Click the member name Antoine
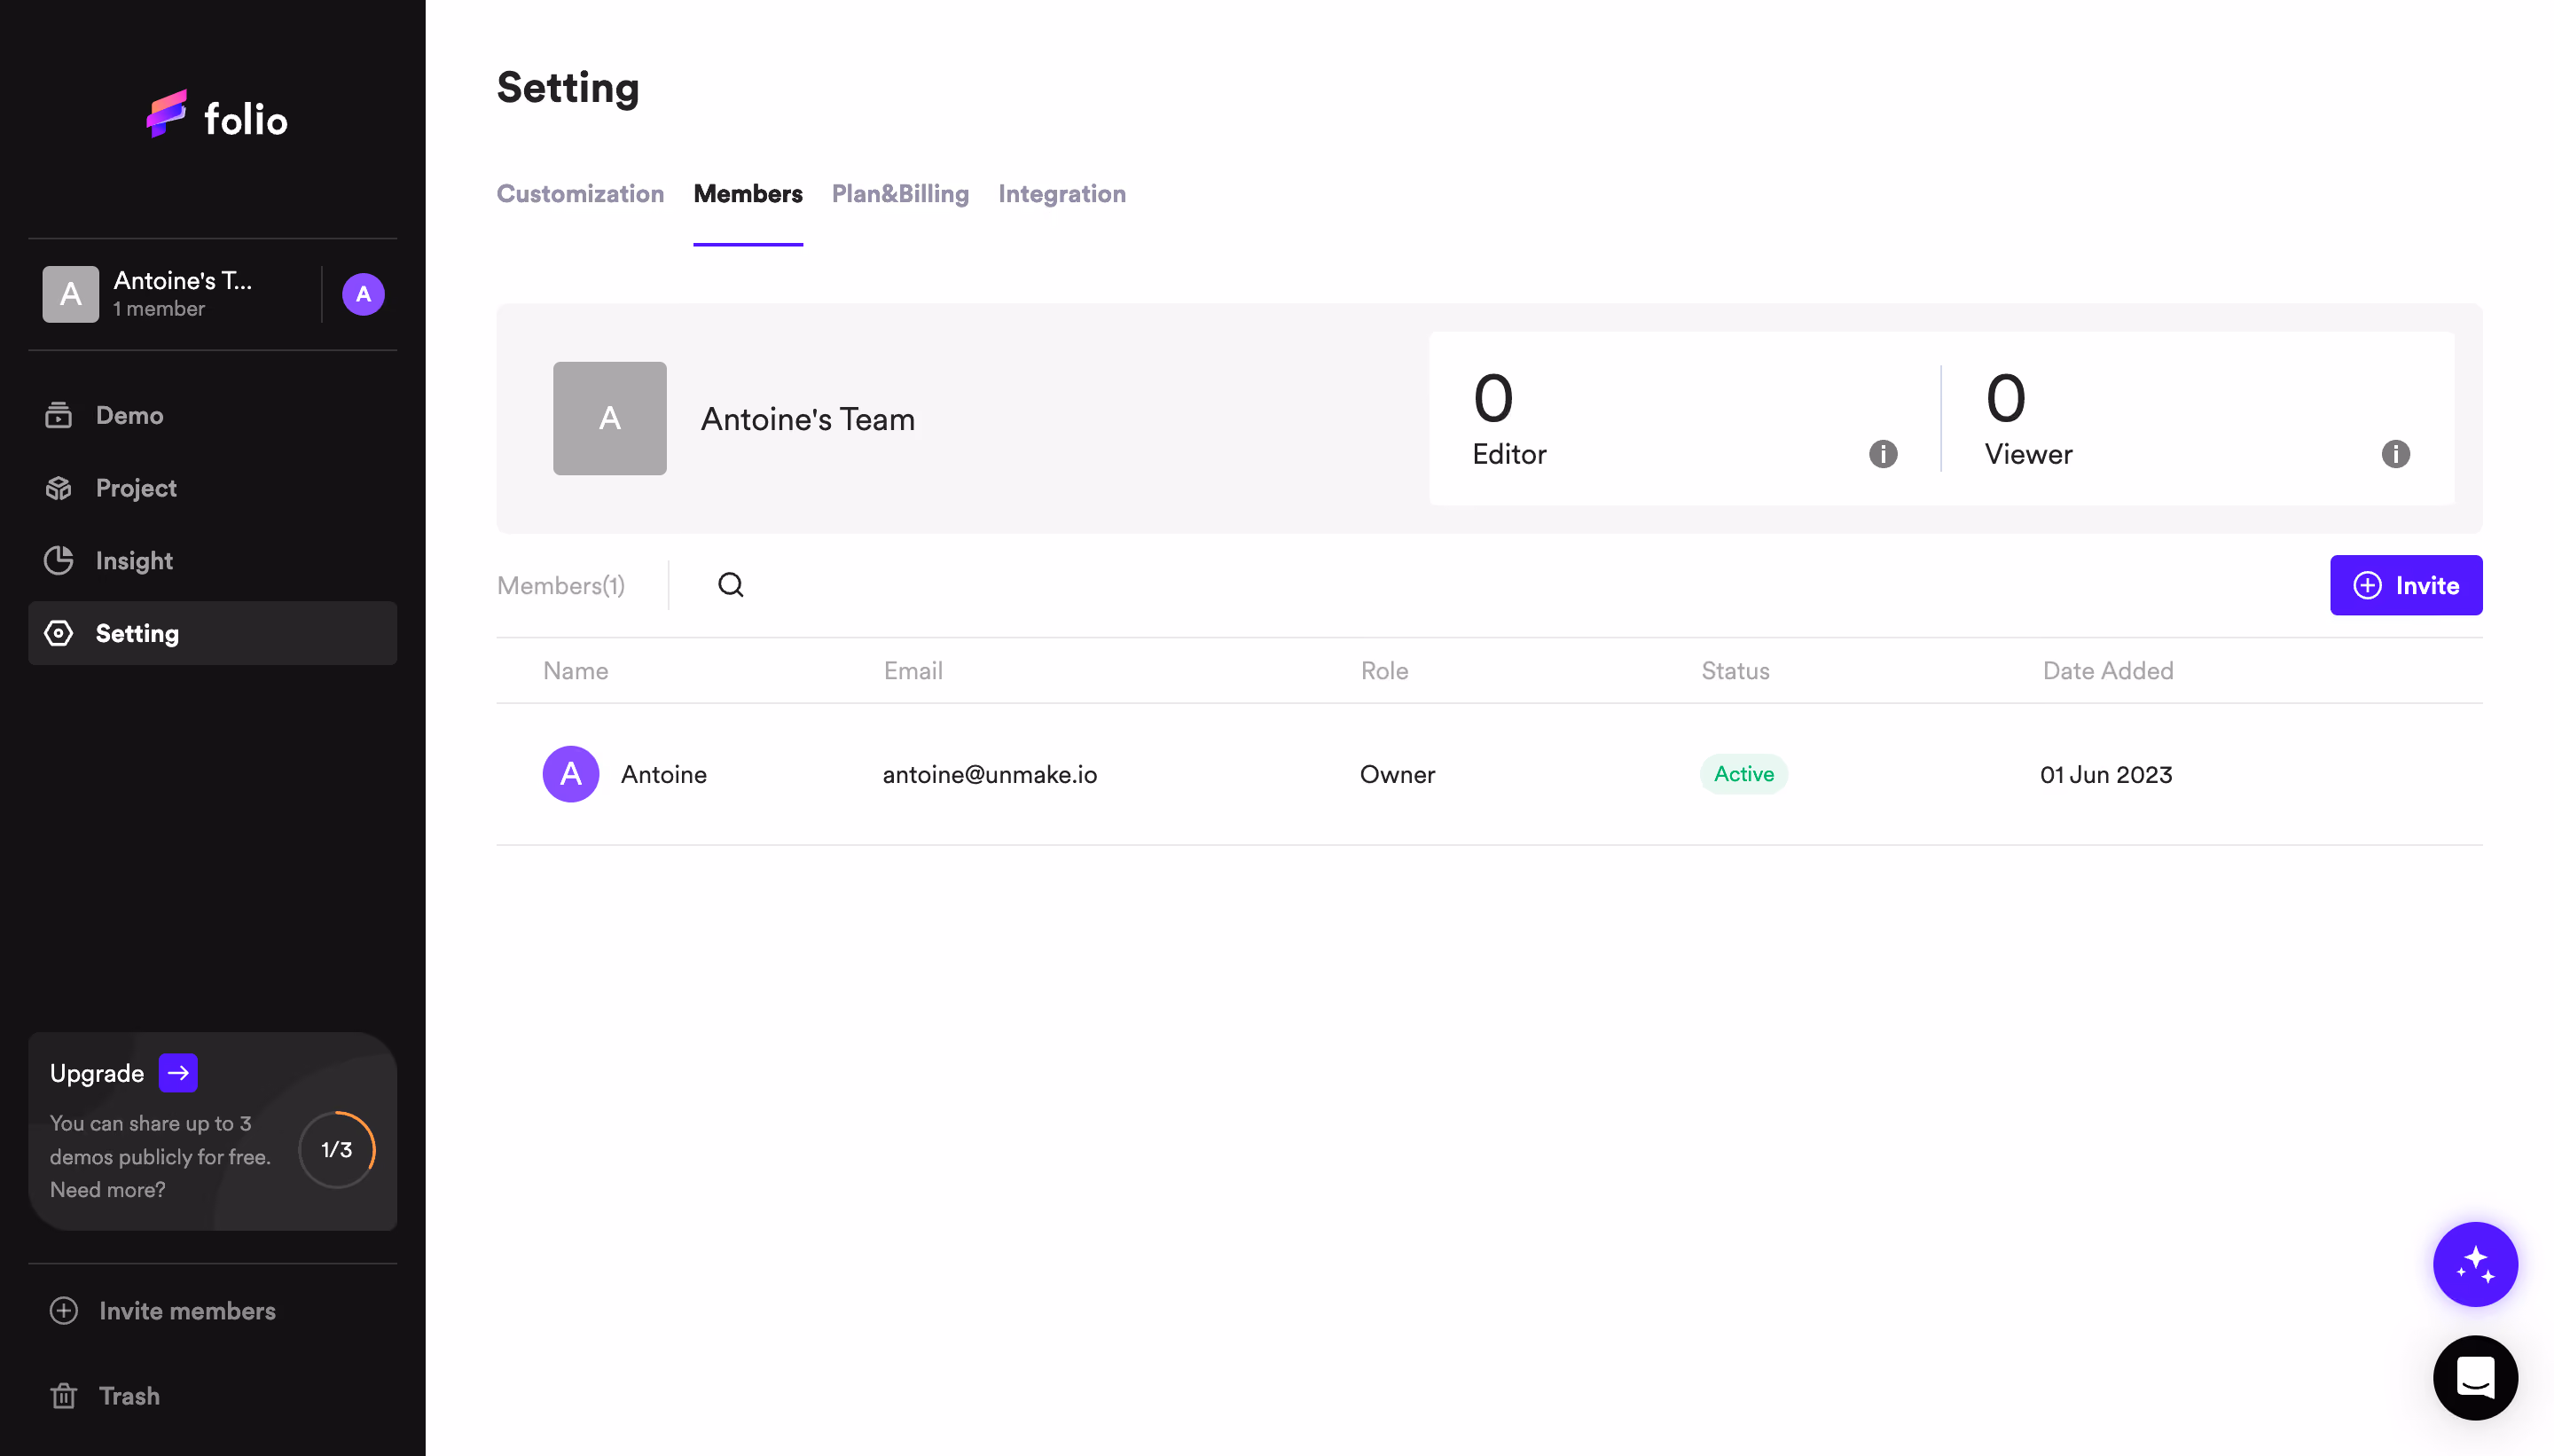This screenshot has width=2554, height=1456. pos(664,775)
